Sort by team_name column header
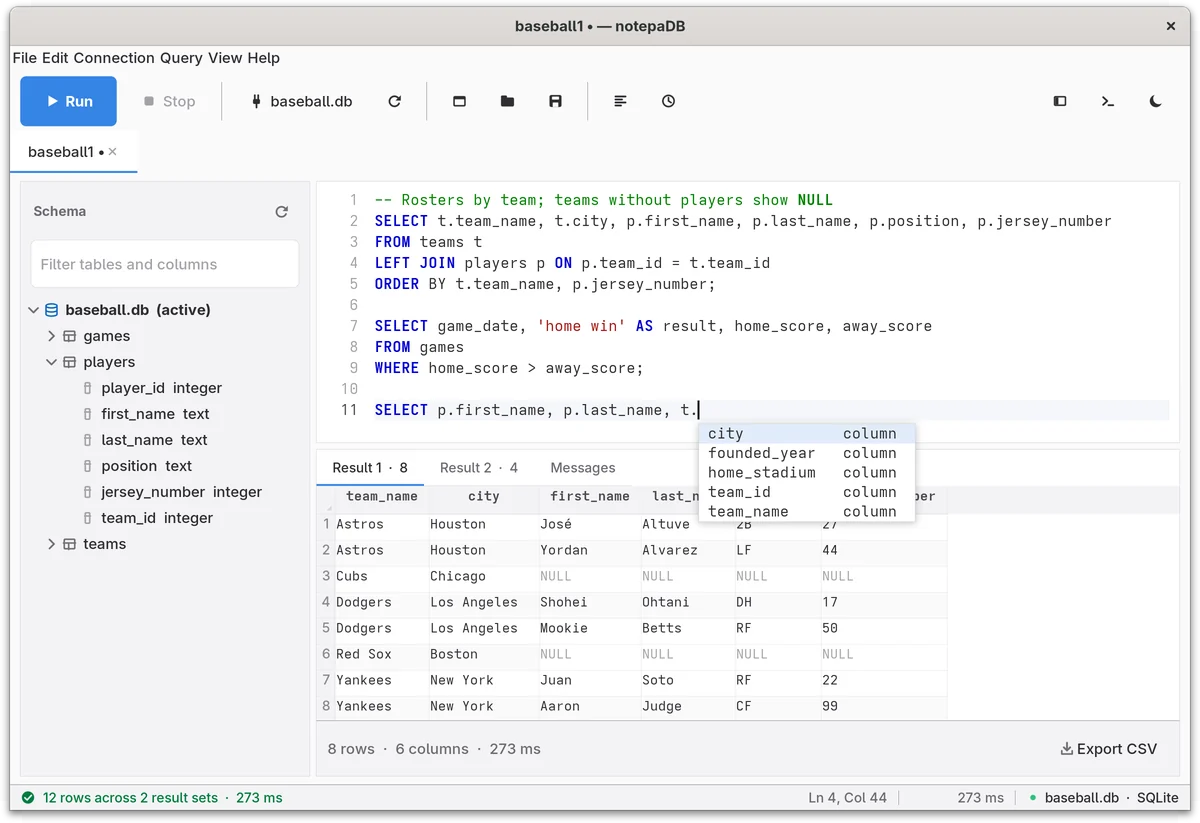The image size is (1200, 823). (x=382, y=496)
